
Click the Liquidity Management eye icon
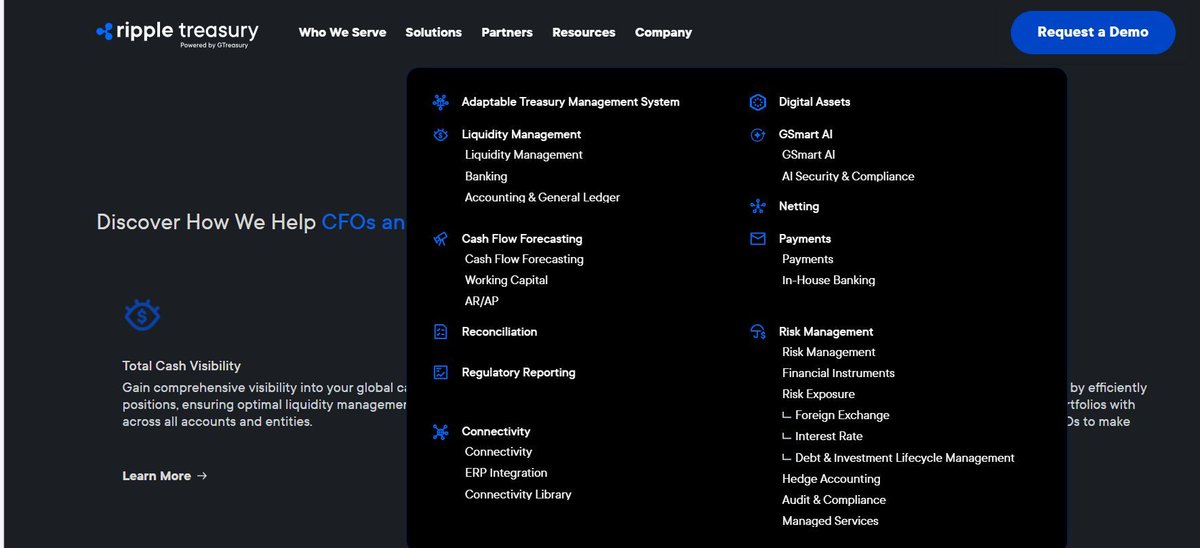[440, 134]
